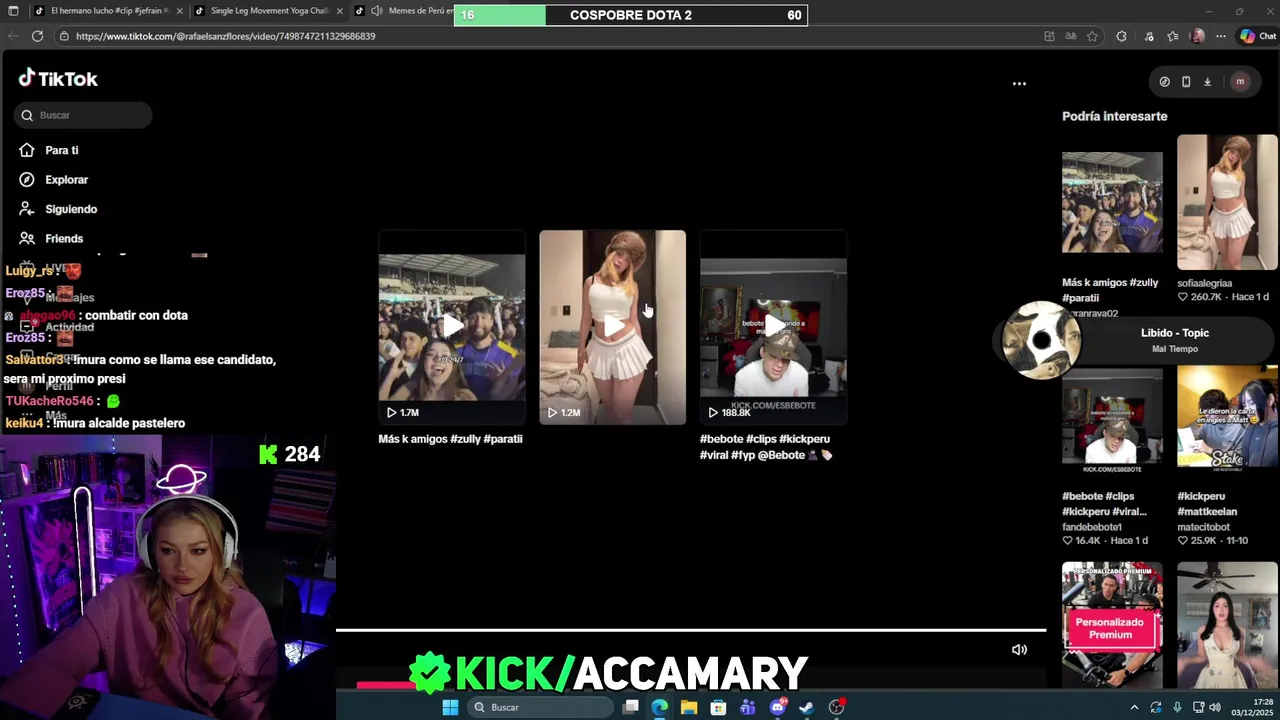Click the system tray volume icon
The image size is (1280, 720).
[x=1215, y=707]
